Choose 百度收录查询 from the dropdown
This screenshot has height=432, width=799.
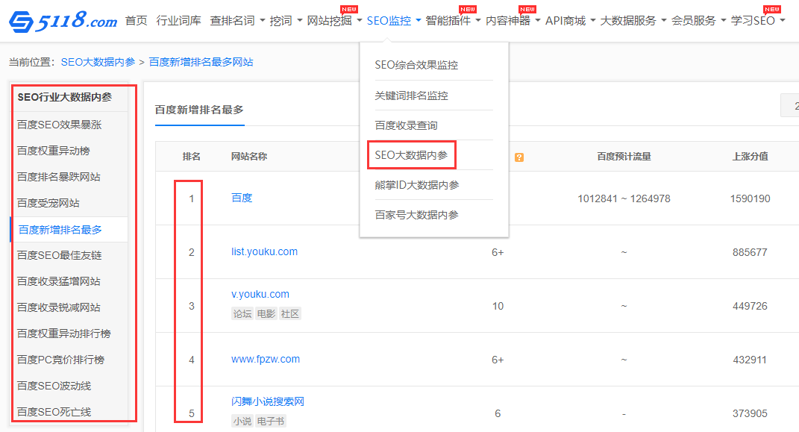click(406, 125)
